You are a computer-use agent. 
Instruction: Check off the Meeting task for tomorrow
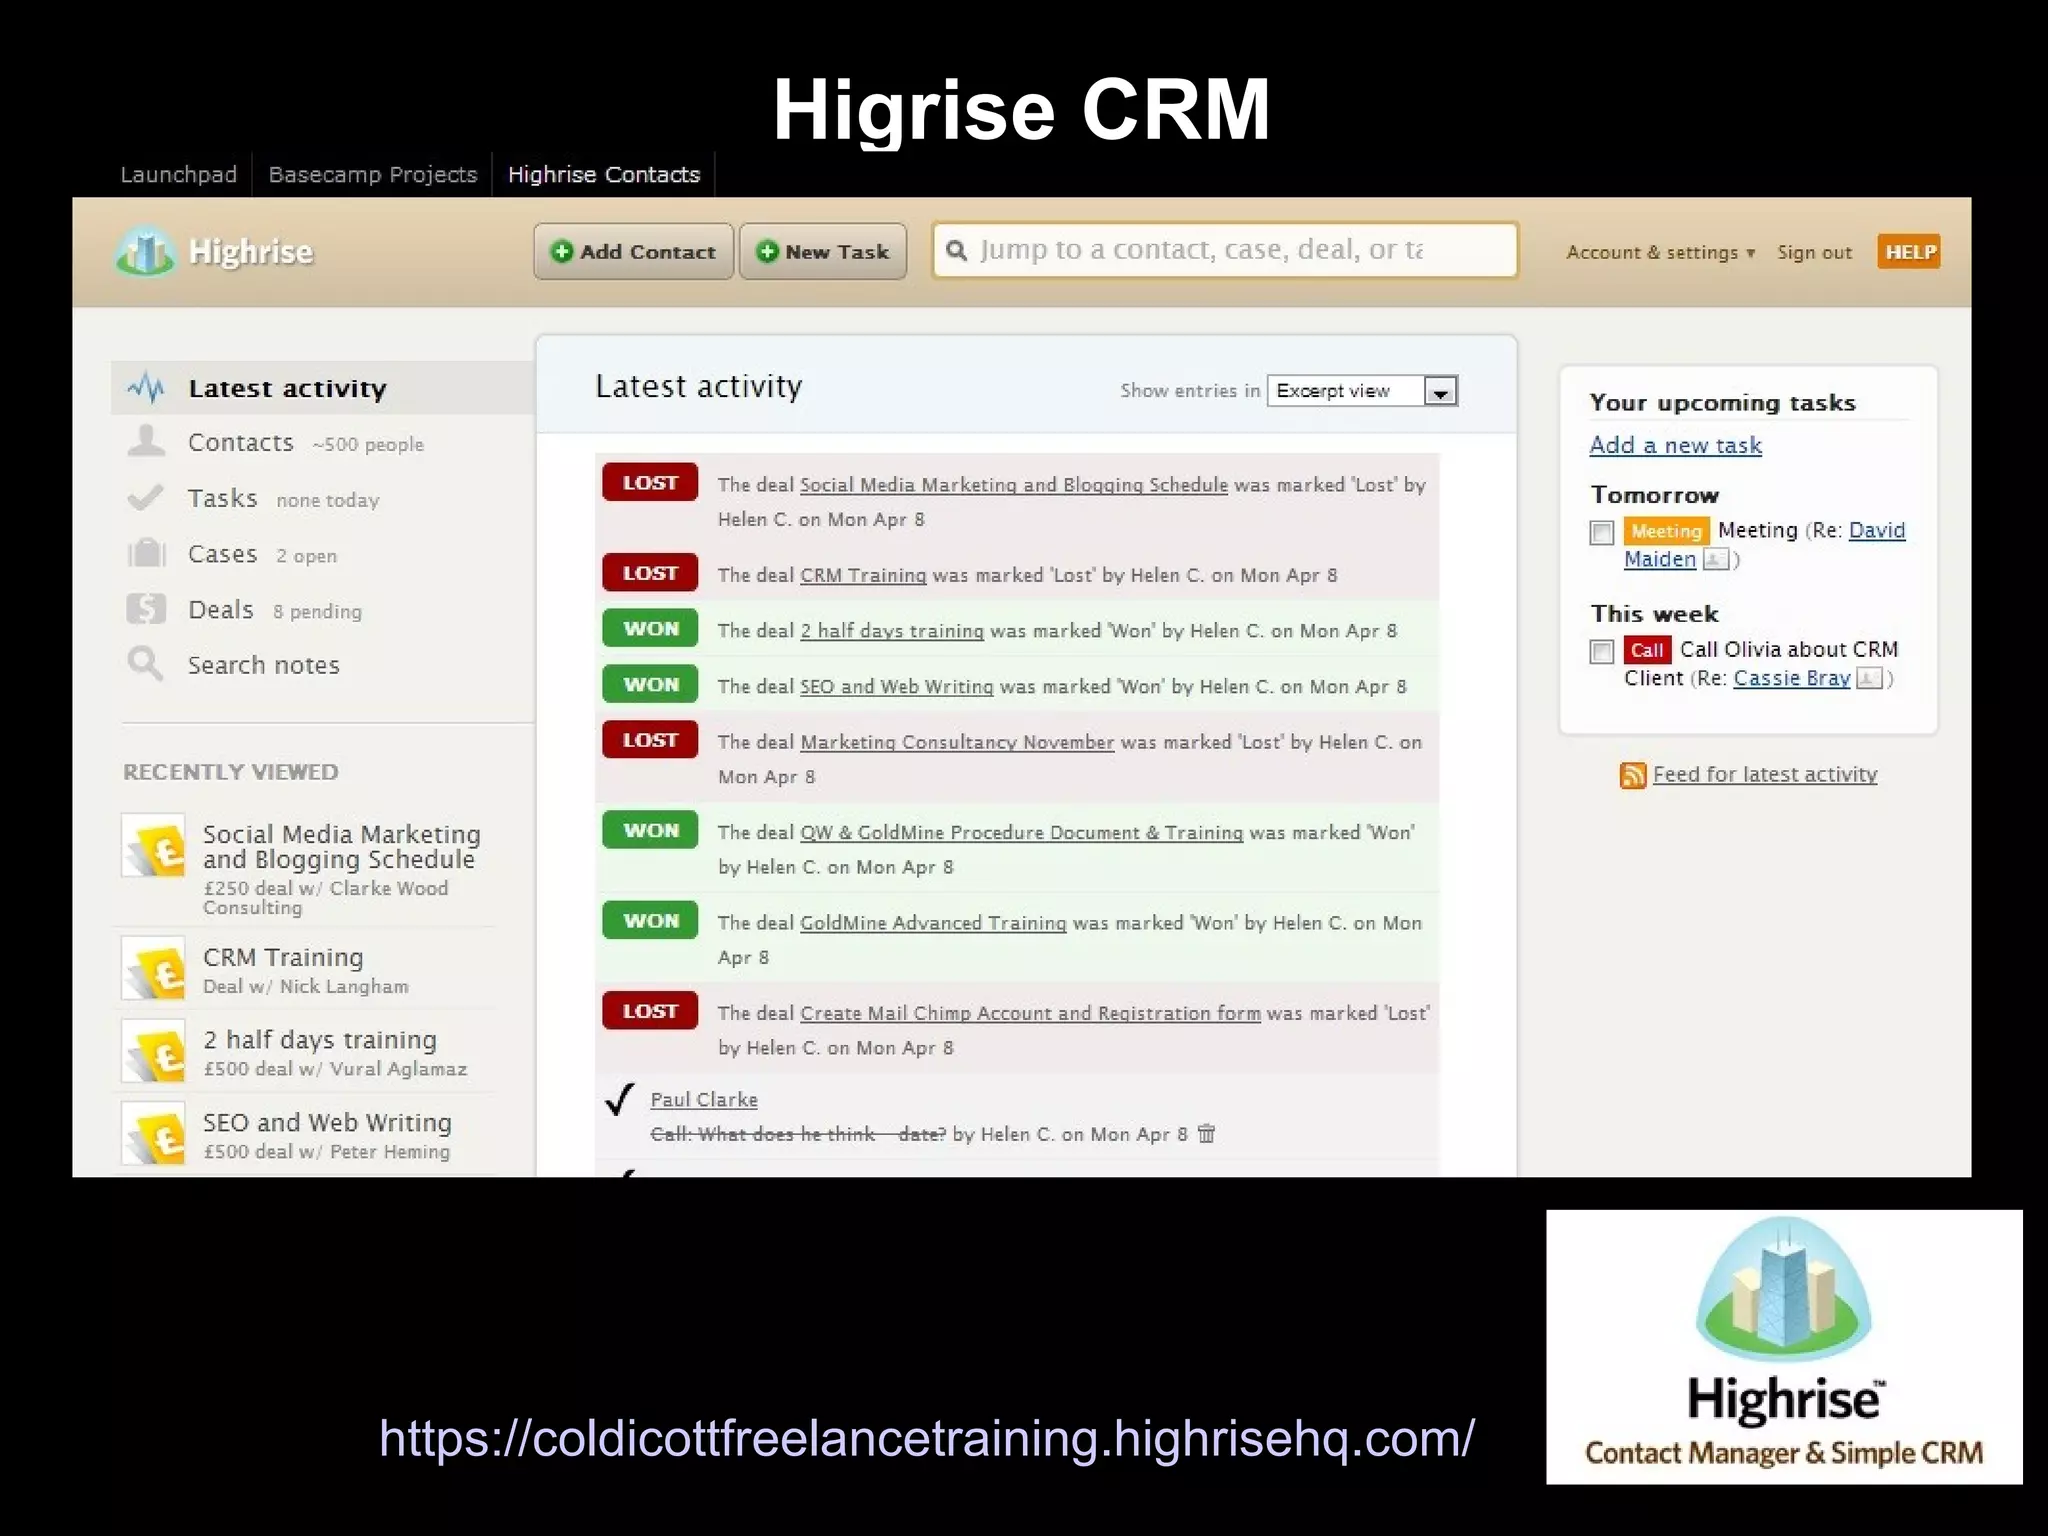(x=1602, y=532)
